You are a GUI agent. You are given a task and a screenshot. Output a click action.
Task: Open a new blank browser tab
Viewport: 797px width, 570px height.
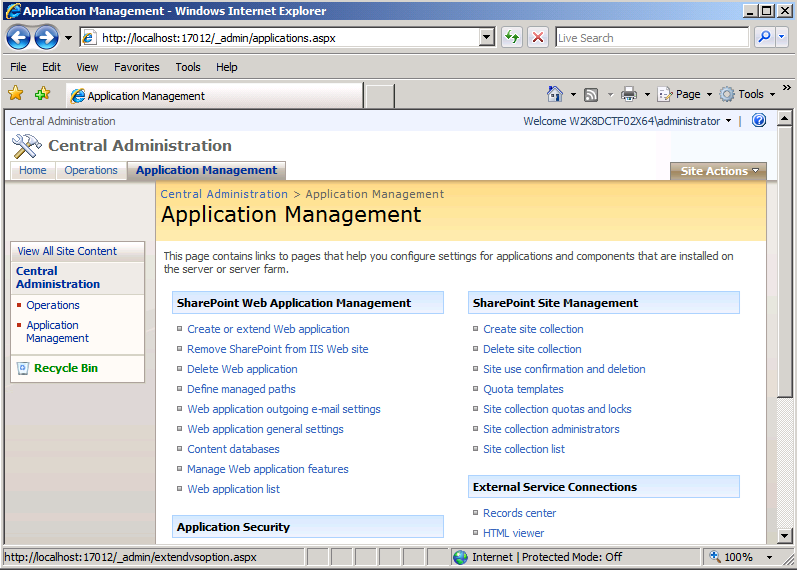tap(379, 96)
